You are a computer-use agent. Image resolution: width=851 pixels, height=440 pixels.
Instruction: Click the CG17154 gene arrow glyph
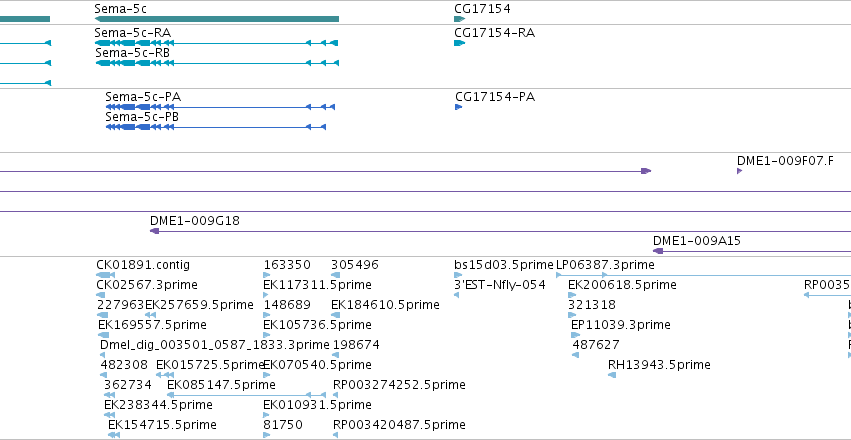(x=459, y=19)
